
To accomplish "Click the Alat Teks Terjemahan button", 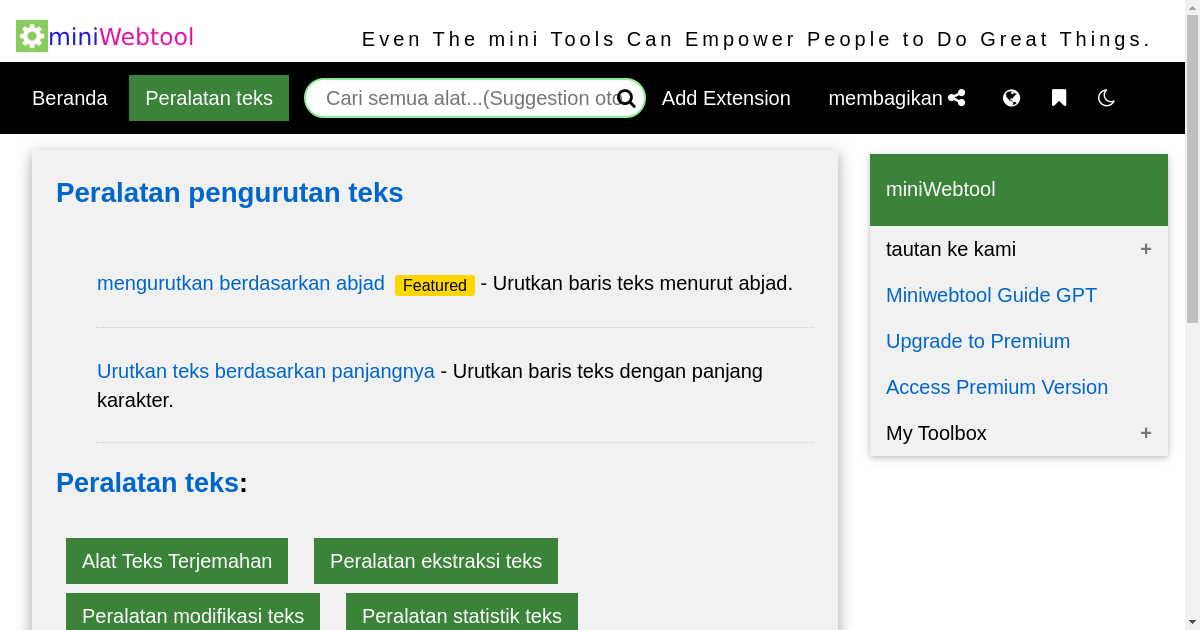I will [177, 561].
